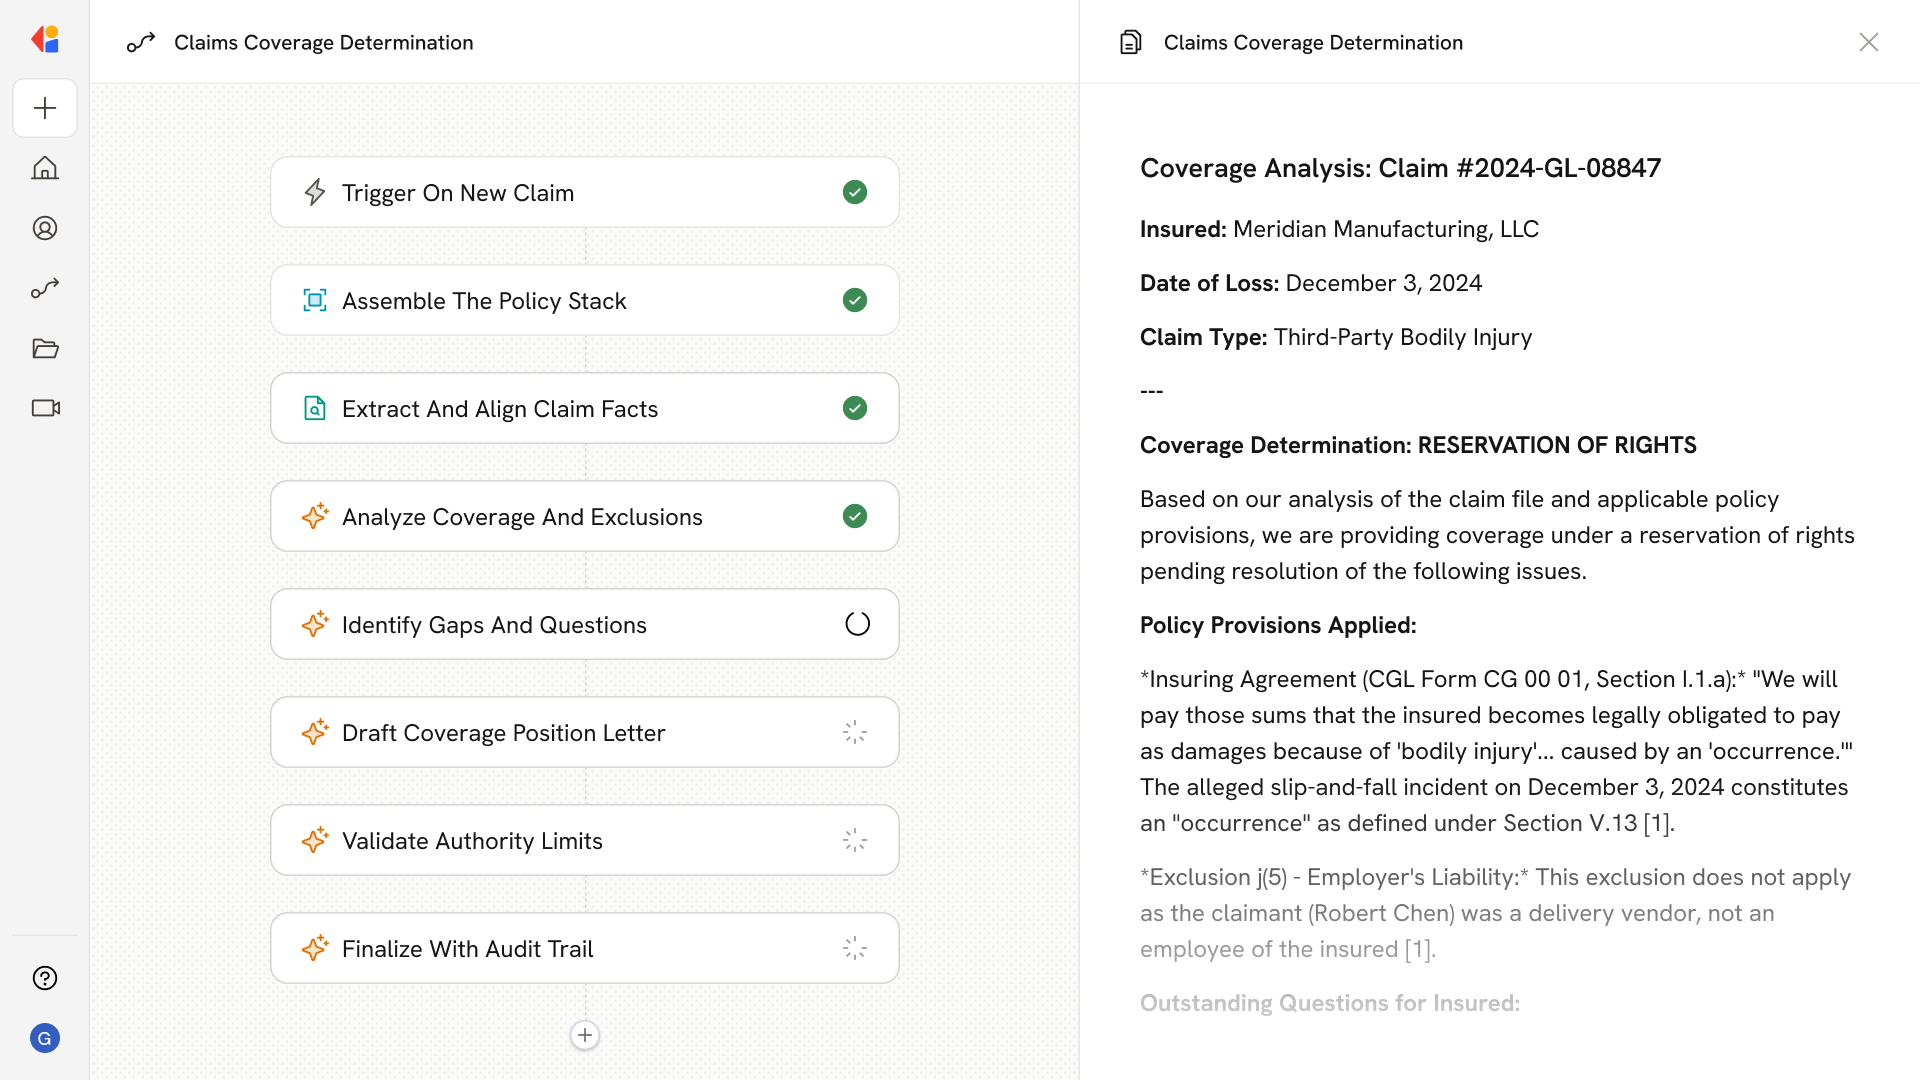Add a new step below the workflow
Viewport: 1920px width, 1080px height.
(585, 1035)
